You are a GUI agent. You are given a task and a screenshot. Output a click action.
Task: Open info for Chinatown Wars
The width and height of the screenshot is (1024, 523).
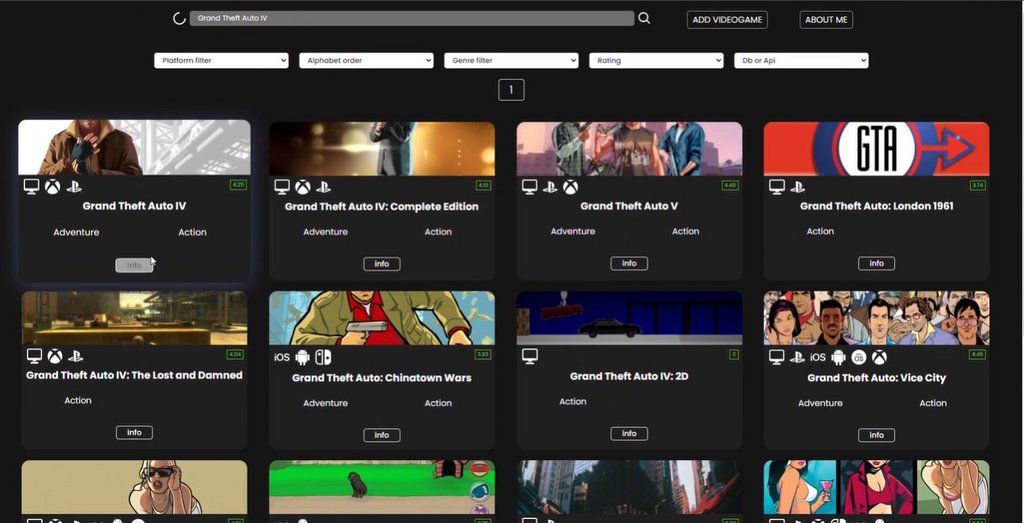382,435
